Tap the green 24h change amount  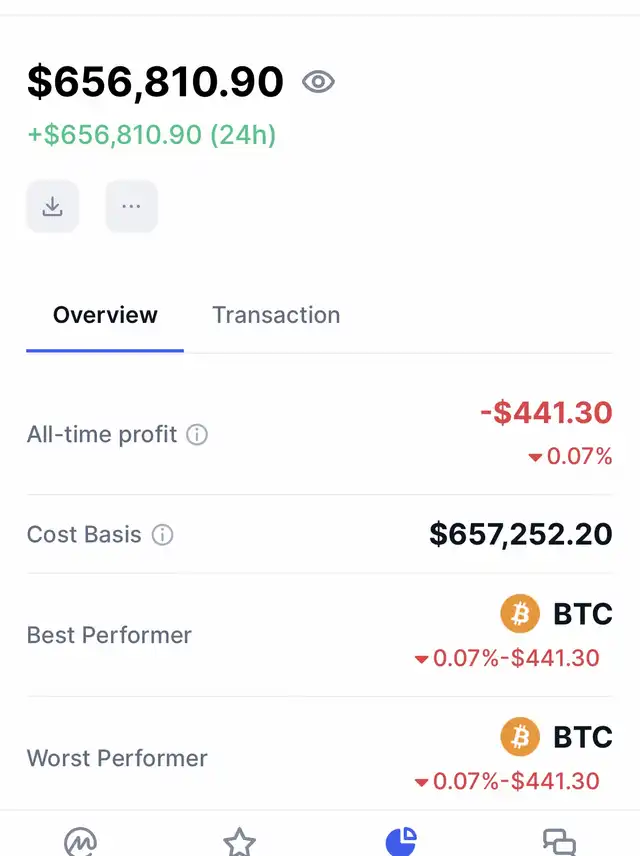coord(151,134)
